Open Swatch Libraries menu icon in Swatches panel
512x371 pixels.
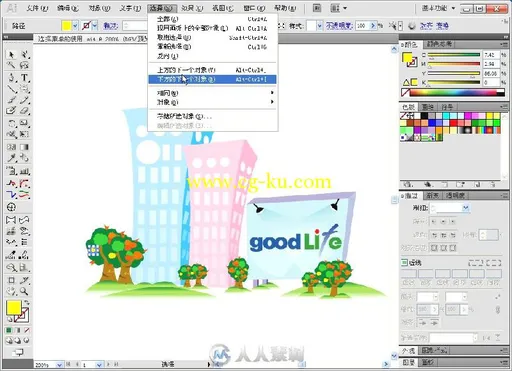(407, 184)
